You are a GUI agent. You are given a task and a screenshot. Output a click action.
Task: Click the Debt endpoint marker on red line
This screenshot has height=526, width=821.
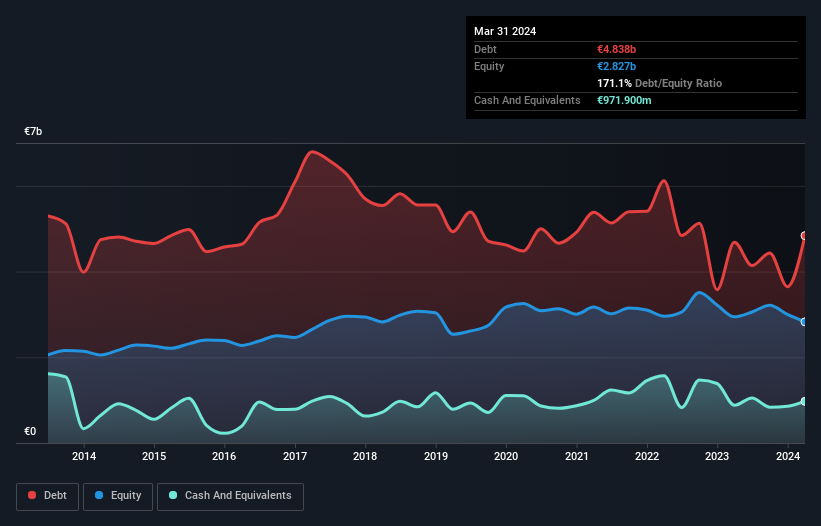pyautogui.click(x=804, y=236)
